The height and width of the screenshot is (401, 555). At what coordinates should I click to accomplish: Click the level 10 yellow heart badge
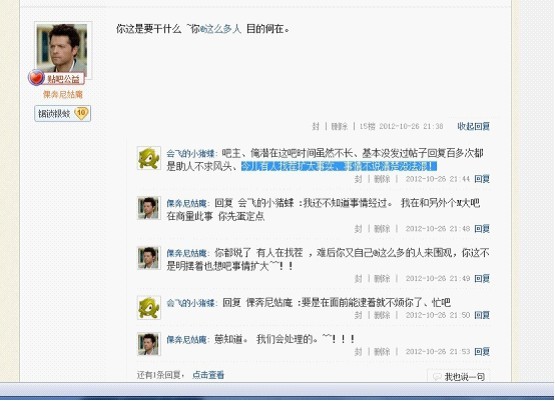point(81,114)
